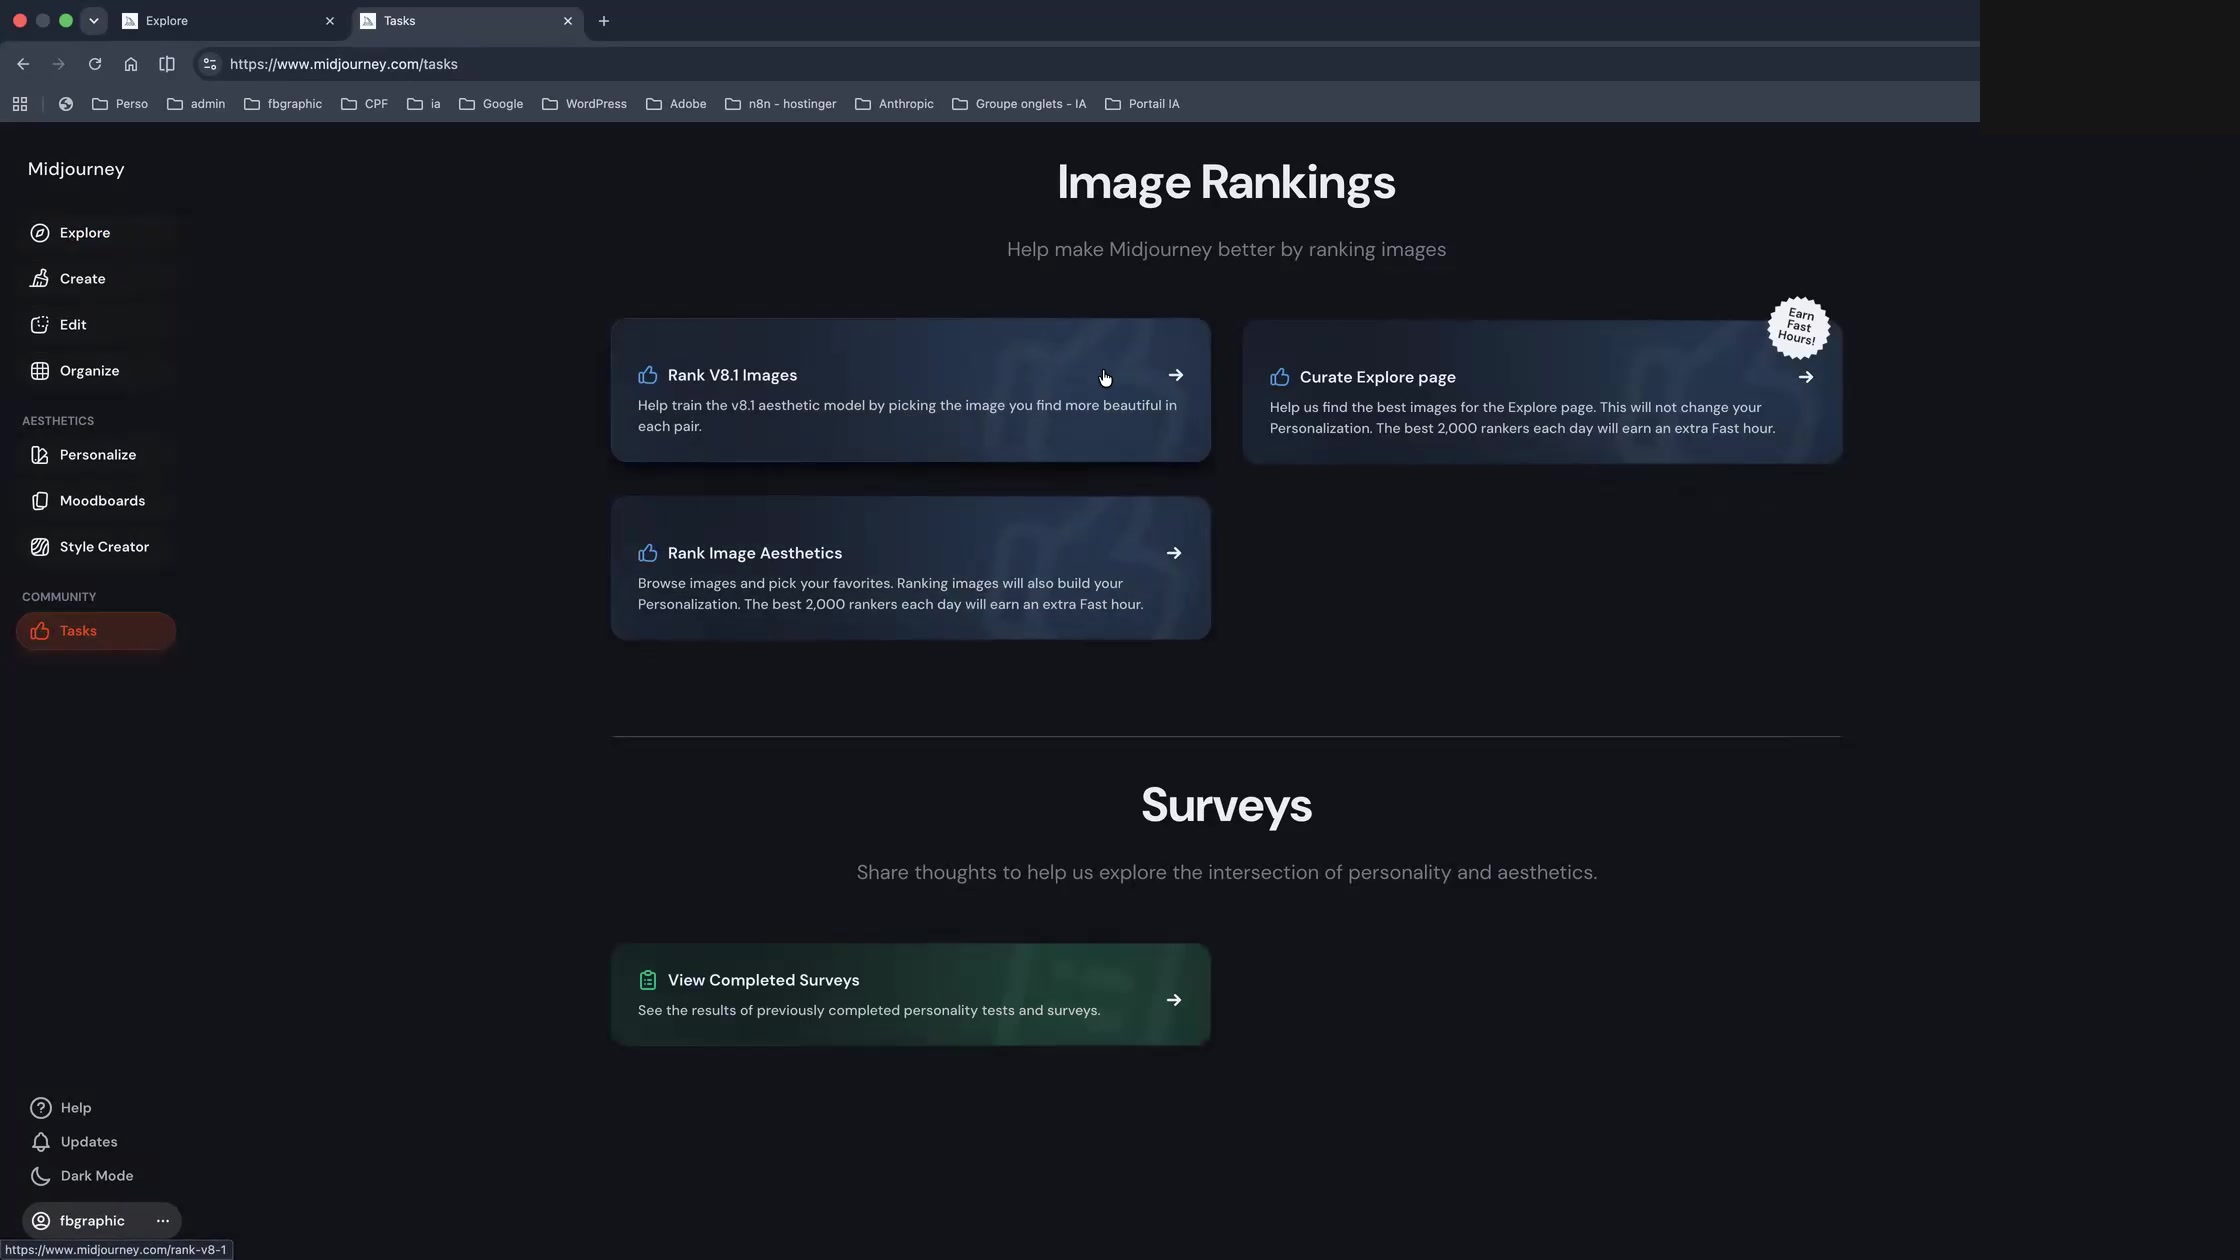Click the Curate Explore page description text
Image resolution: width=2240 pixels, height=1260 pixels.
coord(1522,418)
